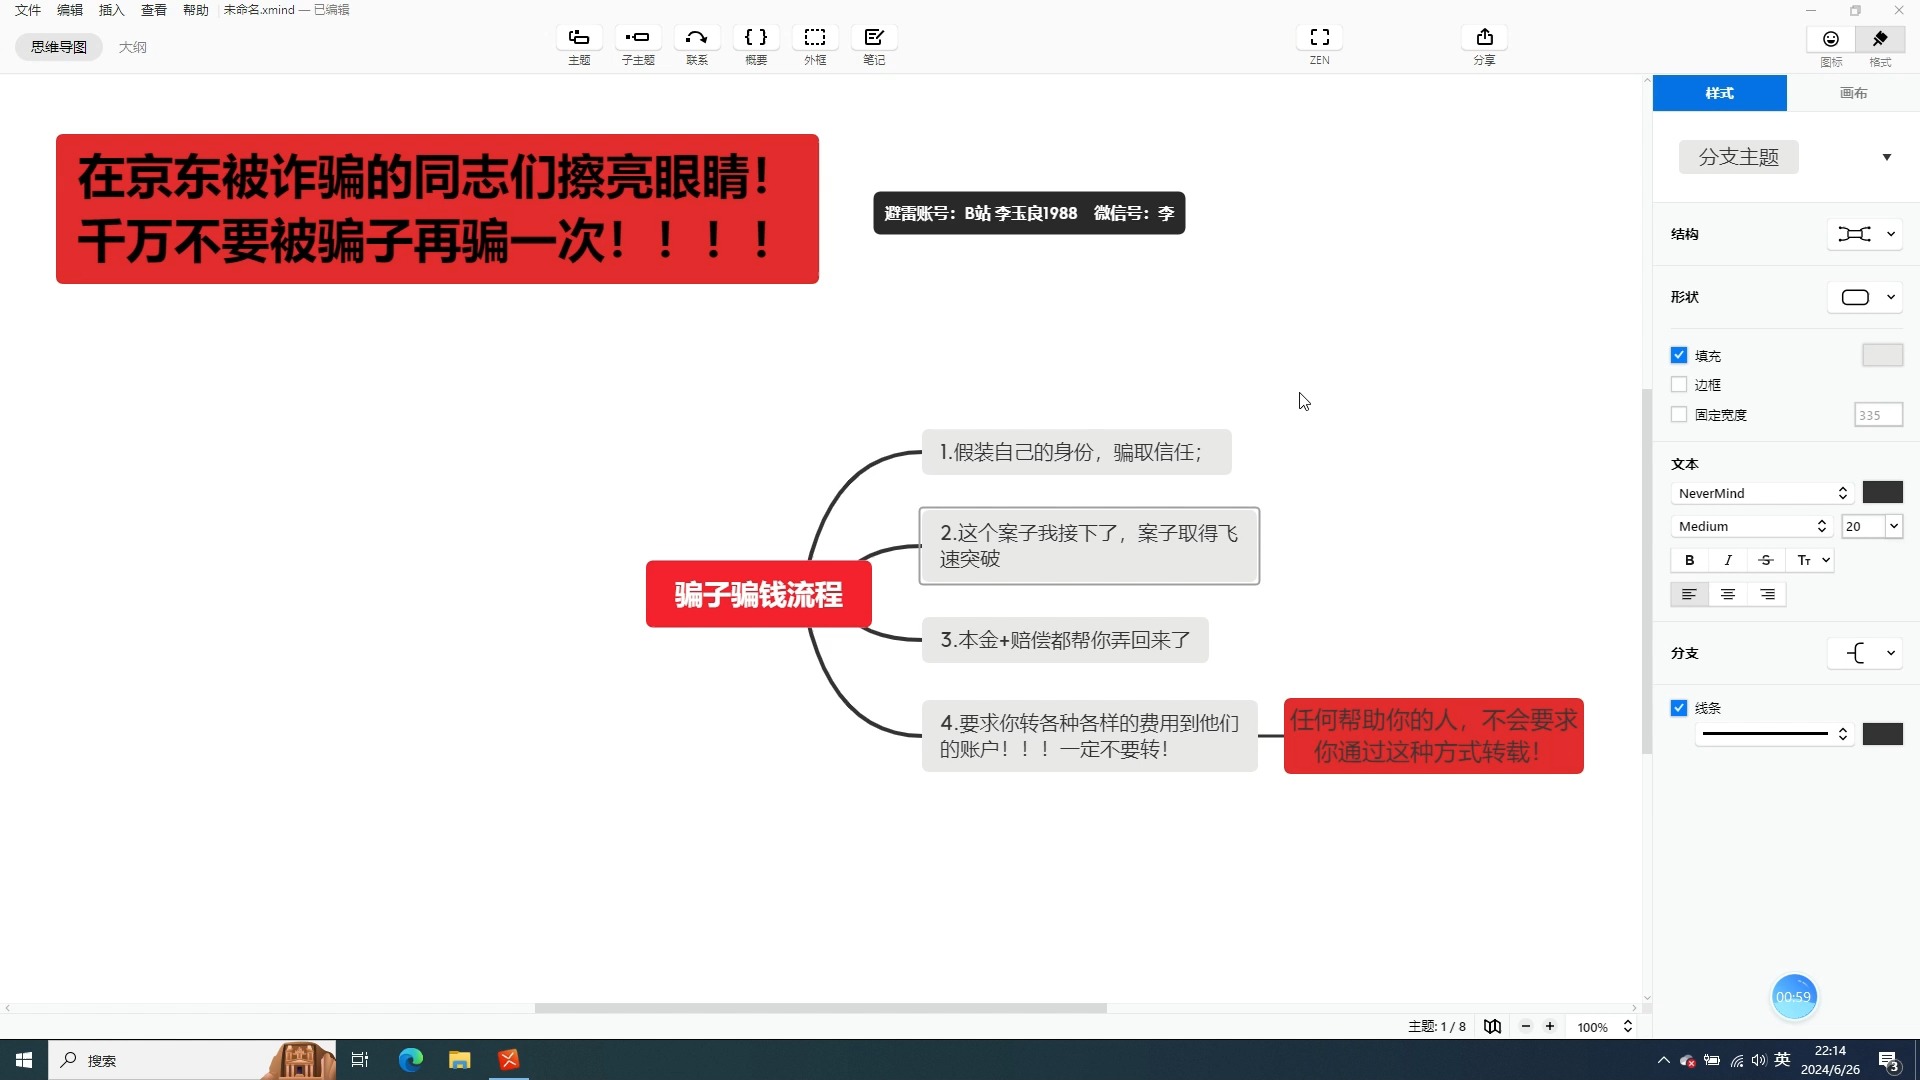
Task: Align text left
Action: (x=1690, y=594)
